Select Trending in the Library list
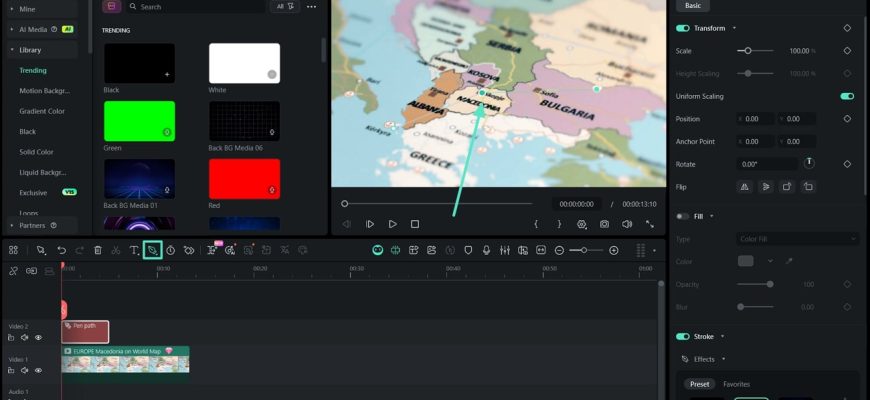This screenshot has height=400, width=870. click(x=33, y=70)
